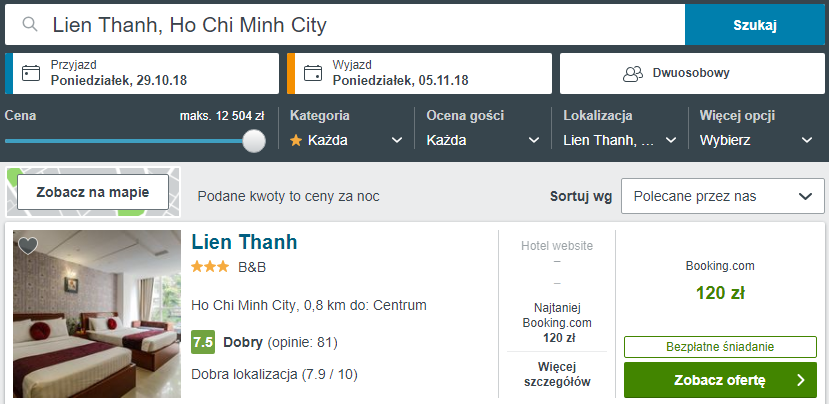The height and width of the screenshot is (404, 829).
Task: Click Zobacz na mapie button
Action: 93,192
